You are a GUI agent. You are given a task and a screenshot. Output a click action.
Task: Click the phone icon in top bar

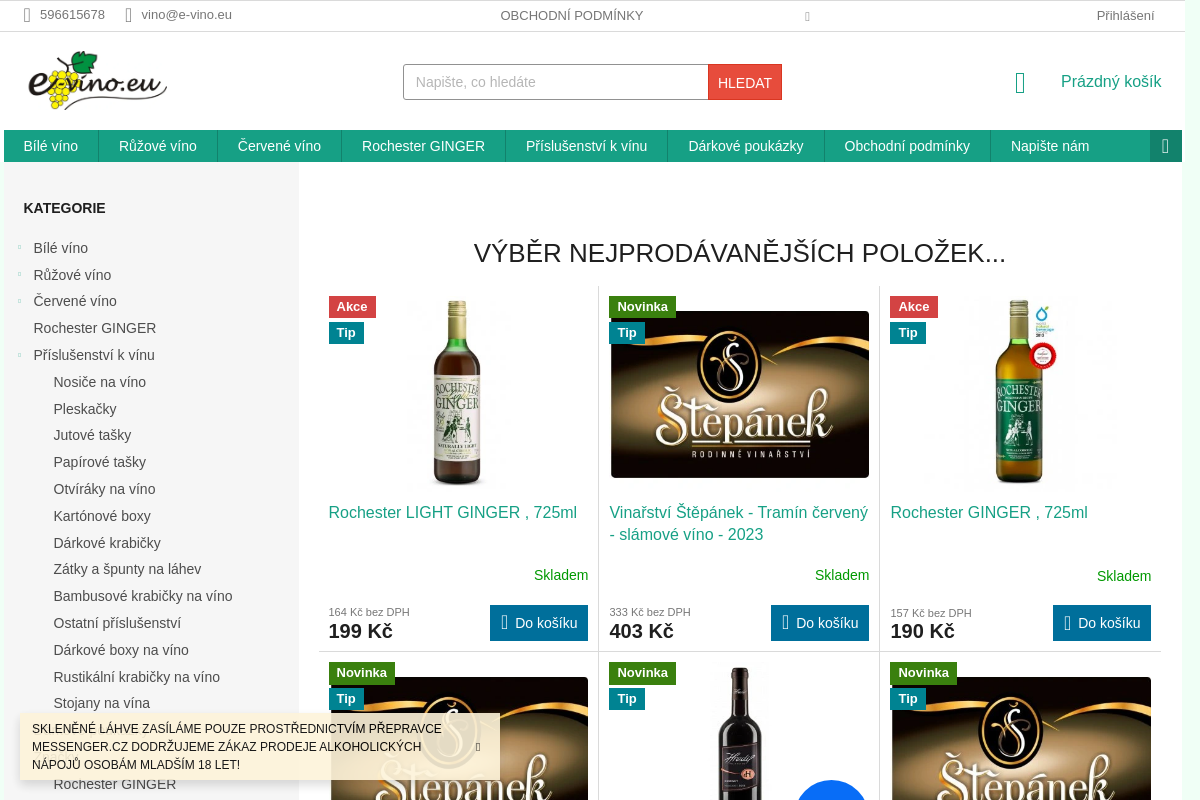click(25, 15)
